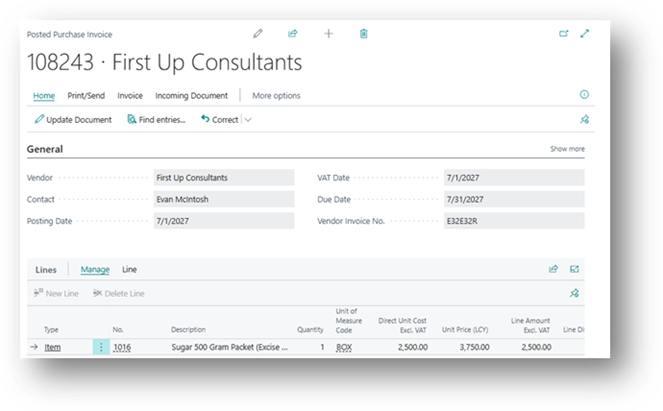Click the plus icon to create new
This screenshot has width=663, height=411.
[x=329, y=34]
